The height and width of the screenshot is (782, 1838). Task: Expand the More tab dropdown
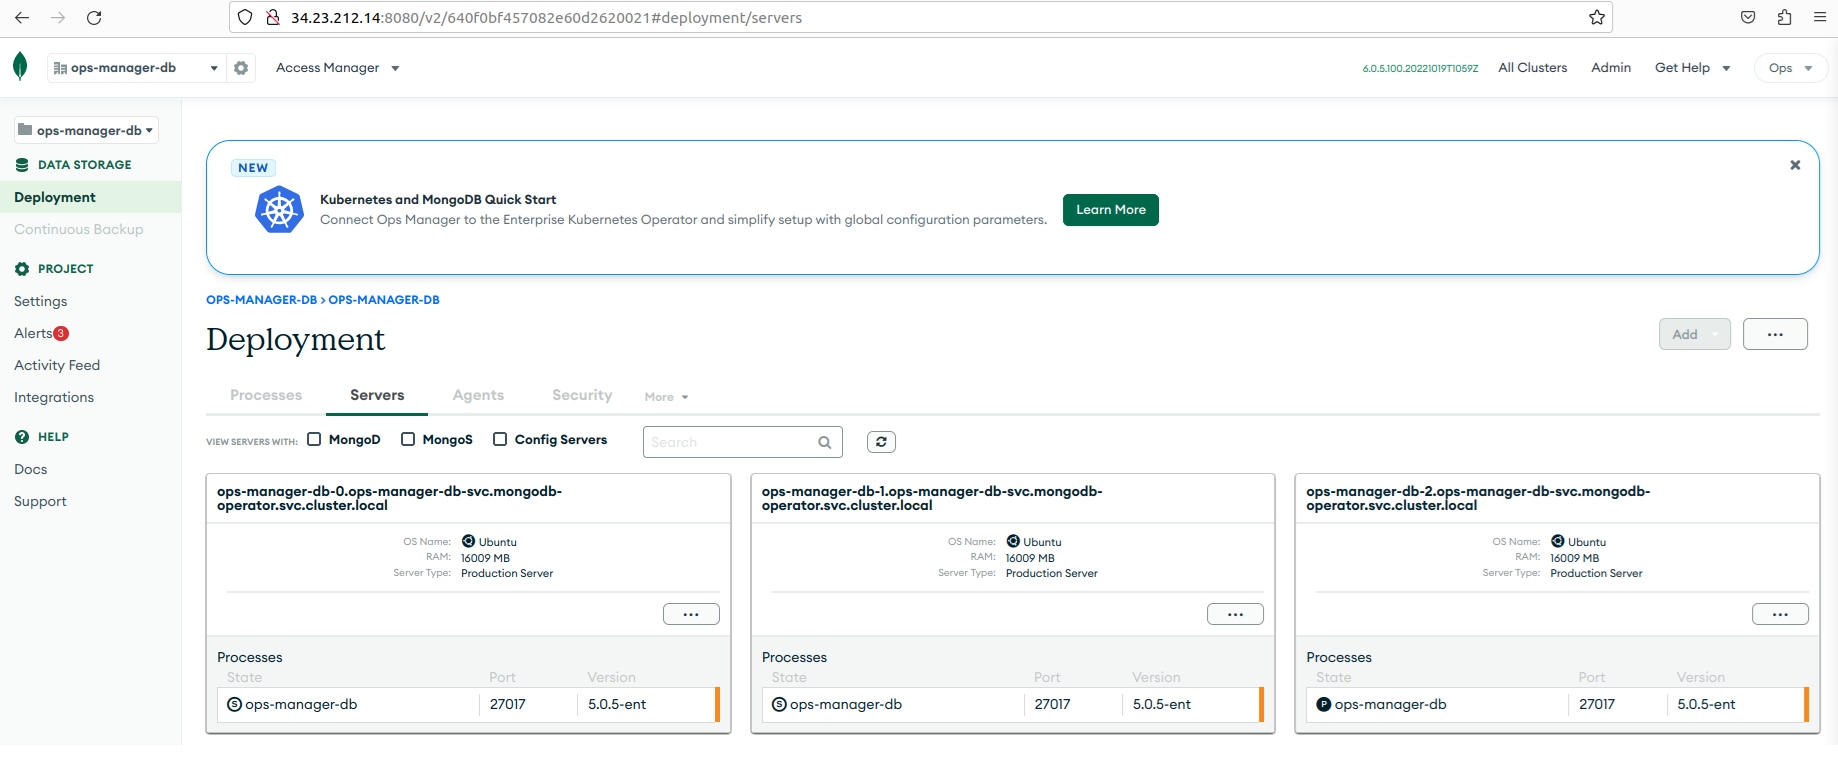(666, 397)
